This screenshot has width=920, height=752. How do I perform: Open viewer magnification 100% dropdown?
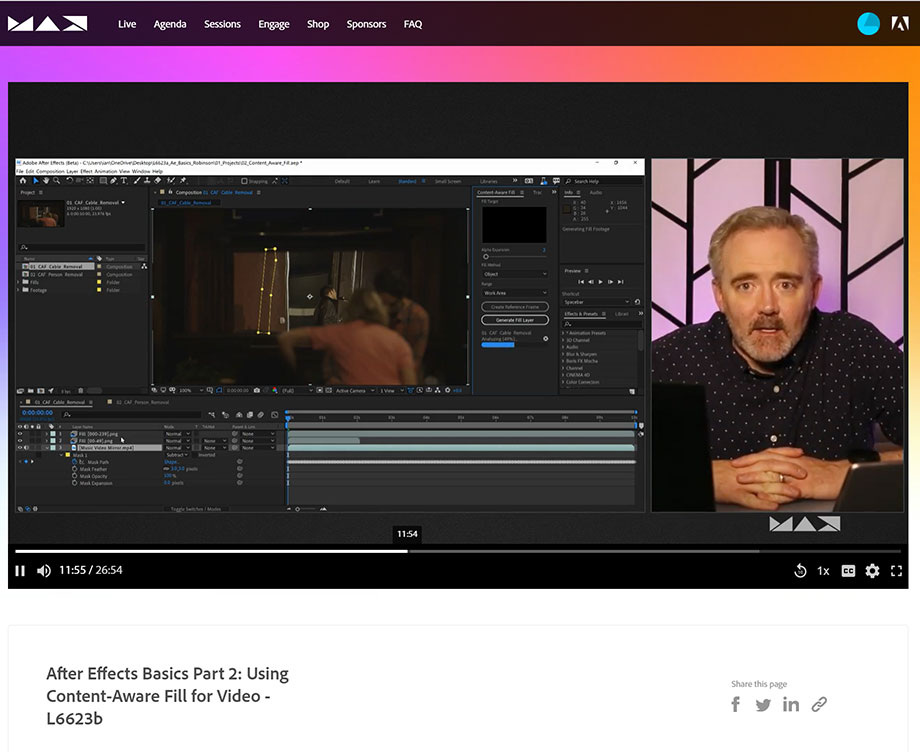pyautogui.click(x=191, y=390)
